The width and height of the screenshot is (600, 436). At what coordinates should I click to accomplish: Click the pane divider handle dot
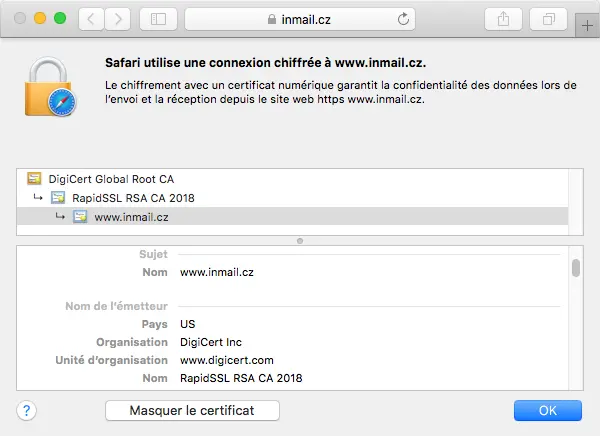[300, 241]
